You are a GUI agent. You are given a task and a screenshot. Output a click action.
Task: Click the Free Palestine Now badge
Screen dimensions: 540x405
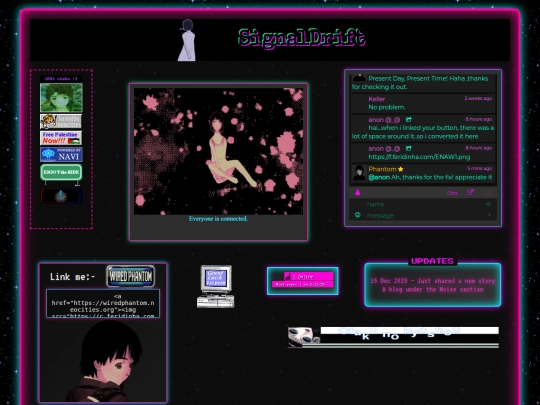pos(61,138)
